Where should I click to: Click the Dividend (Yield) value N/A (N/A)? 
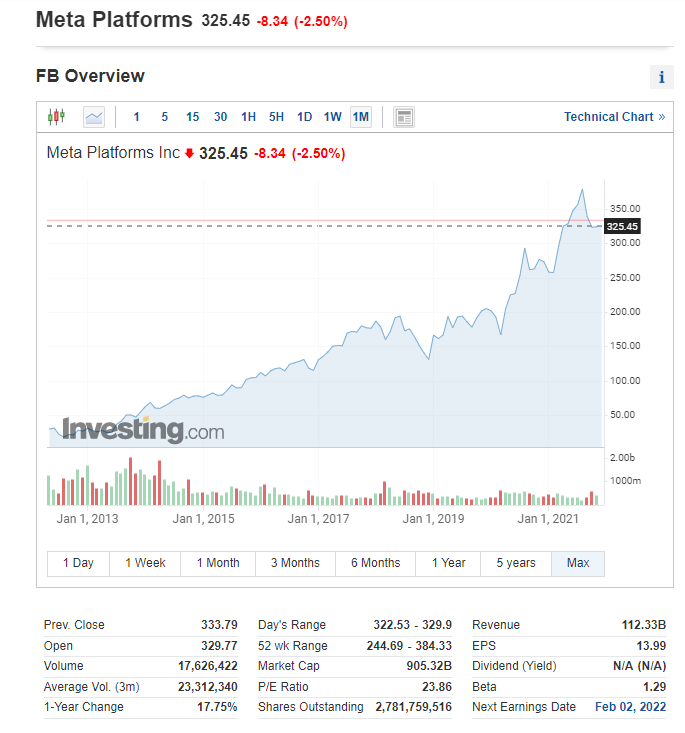pyautogui.click(x=640, y=666)
